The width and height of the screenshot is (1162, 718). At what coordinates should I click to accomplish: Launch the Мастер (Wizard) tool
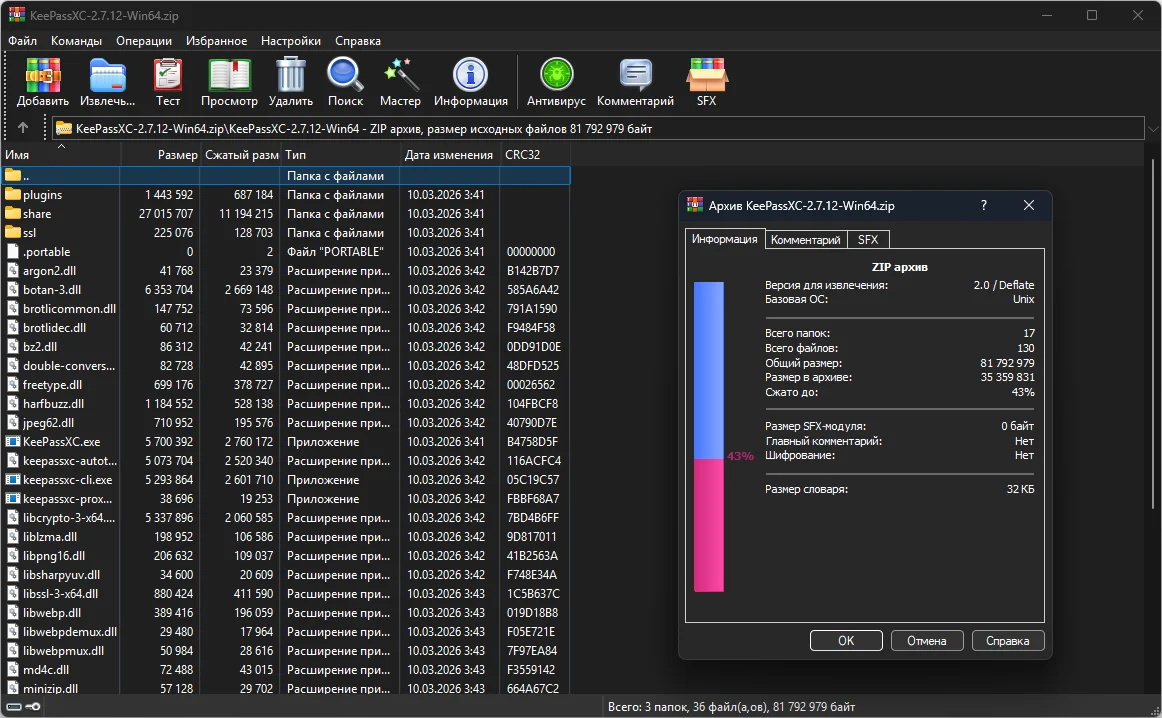click(x=400, y=82)
